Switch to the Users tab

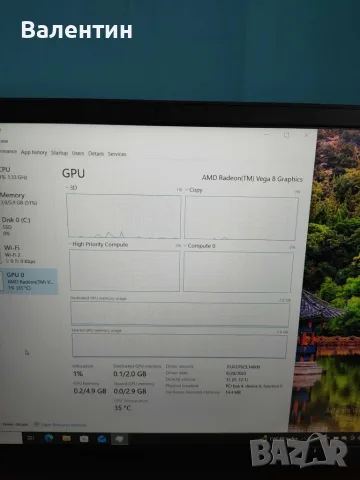click(x=78, y=153)
